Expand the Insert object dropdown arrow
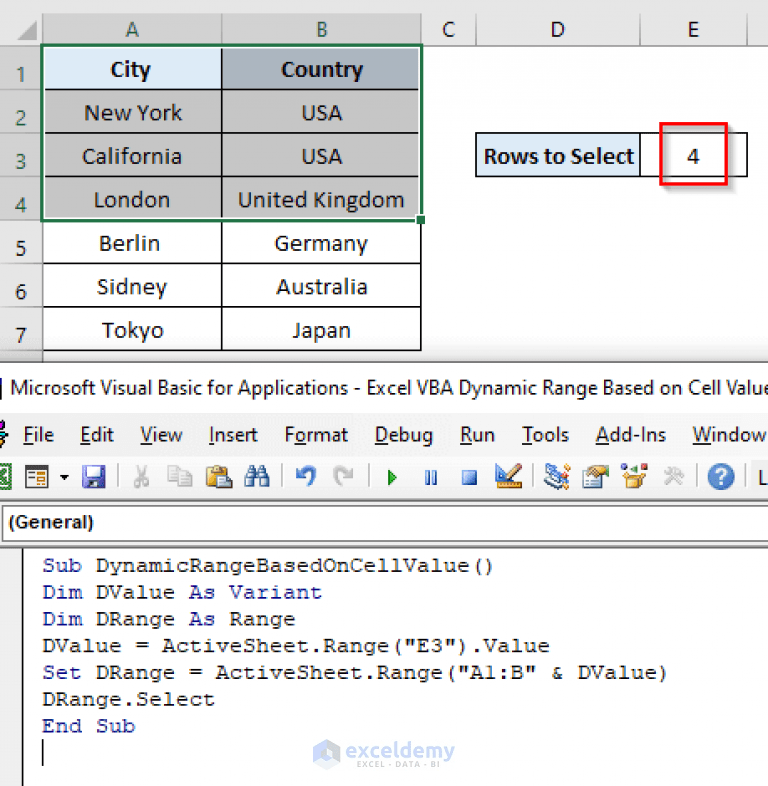Screen dimensions: 768x786 [64, 477]
